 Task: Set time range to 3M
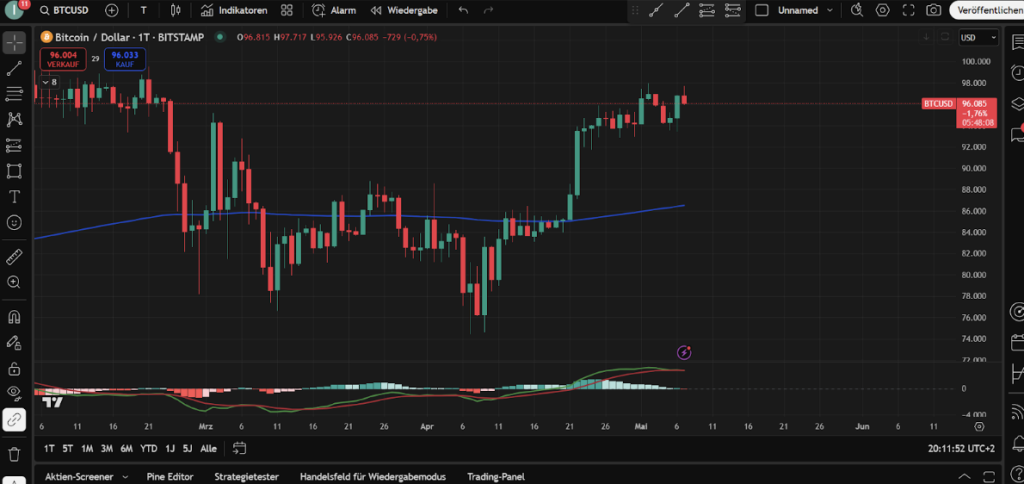(106, 449)
